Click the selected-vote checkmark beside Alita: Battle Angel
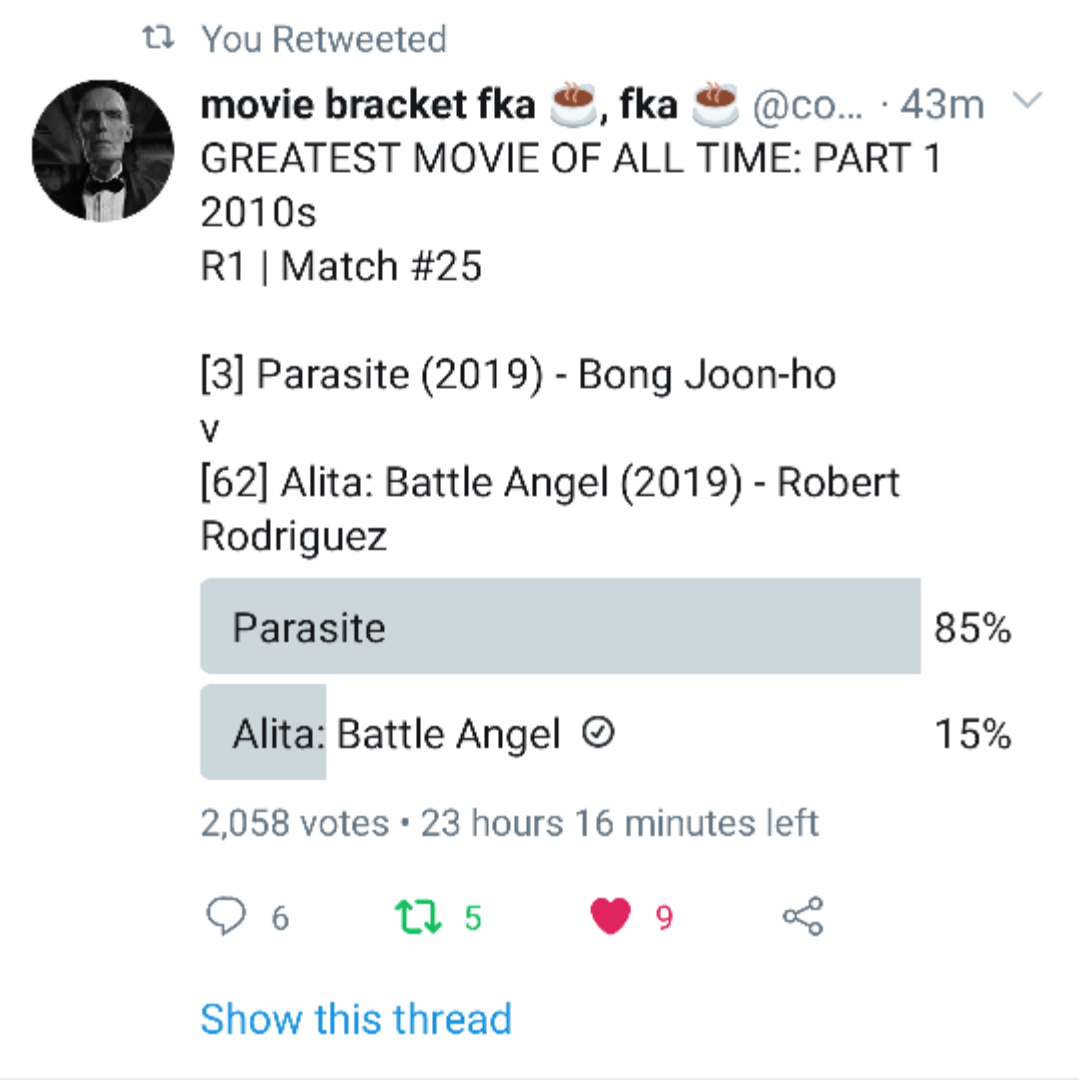The width and height of the screenshot is (1079, 1080). [x=598, y=734]
